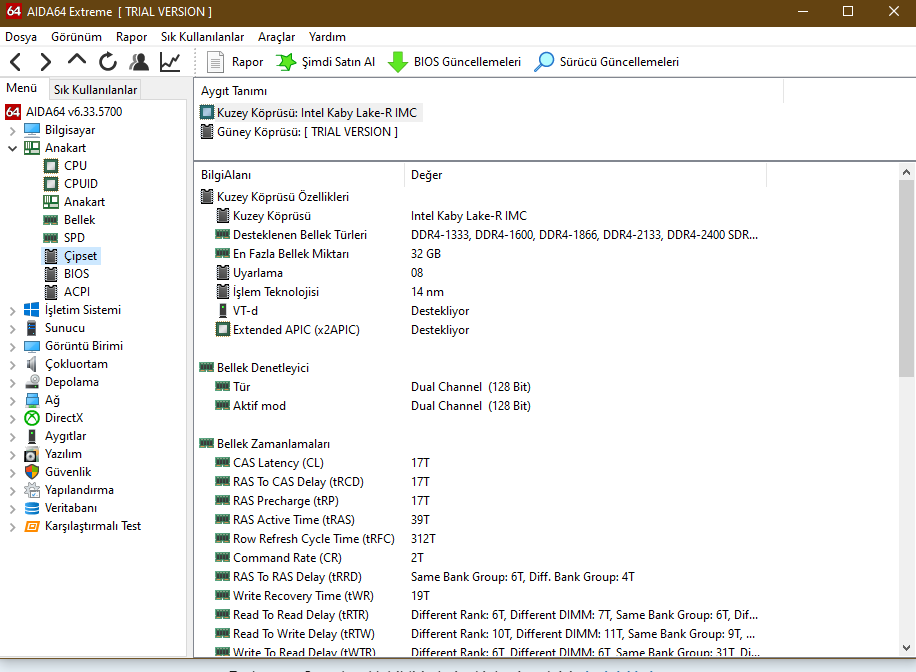Open the Araçlar menu
The image size is (916, 672).
point(276,37)
